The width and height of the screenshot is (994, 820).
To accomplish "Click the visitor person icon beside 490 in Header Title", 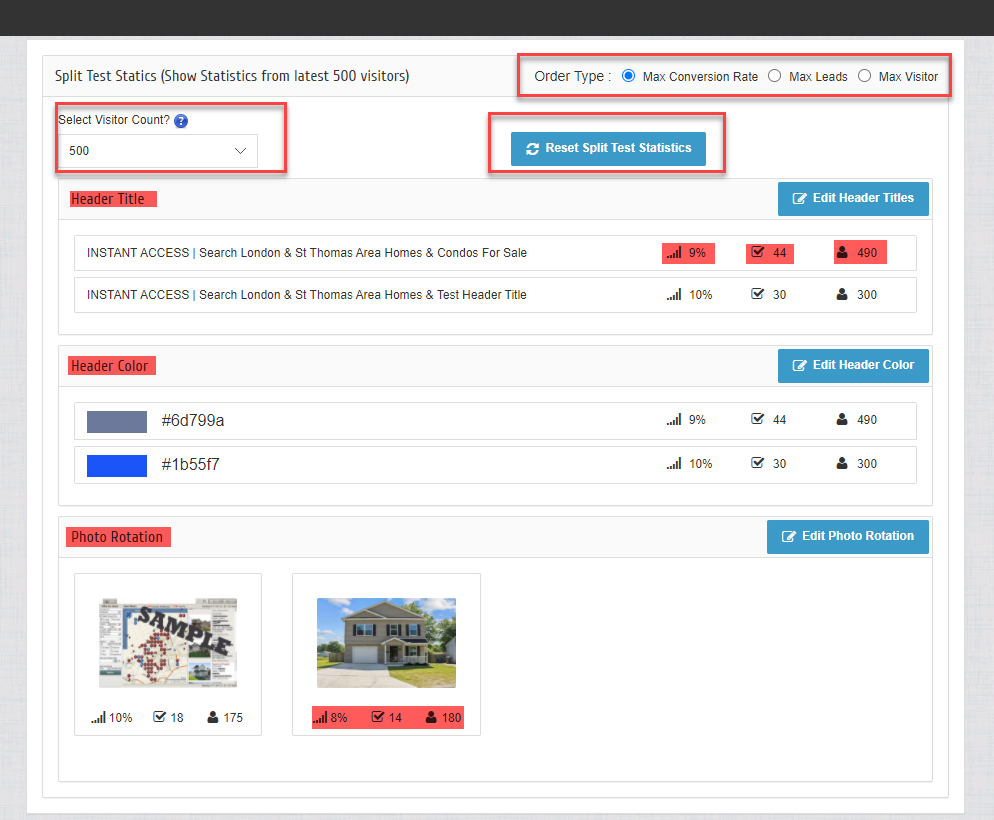I will click(843, 253).
